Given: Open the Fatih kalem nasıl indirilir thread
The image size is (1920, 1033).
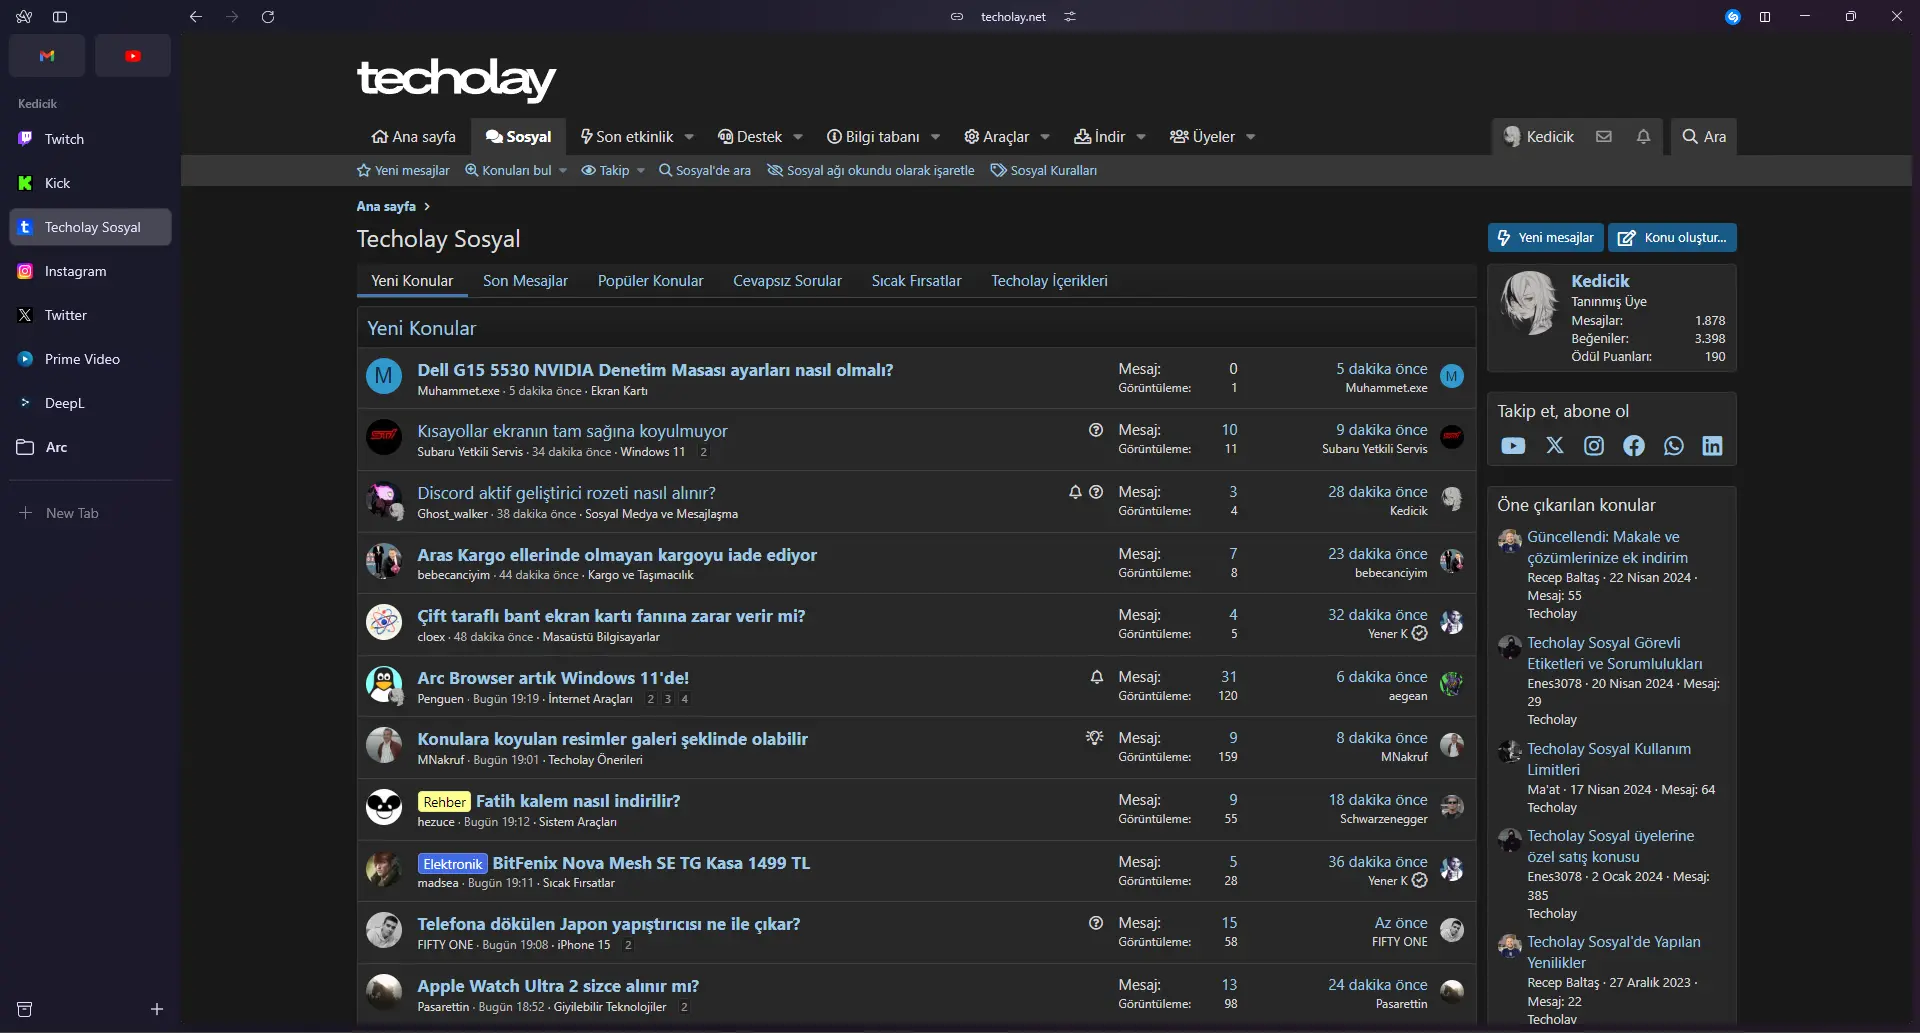Looking at the screenshot, I should coord(578,801).
